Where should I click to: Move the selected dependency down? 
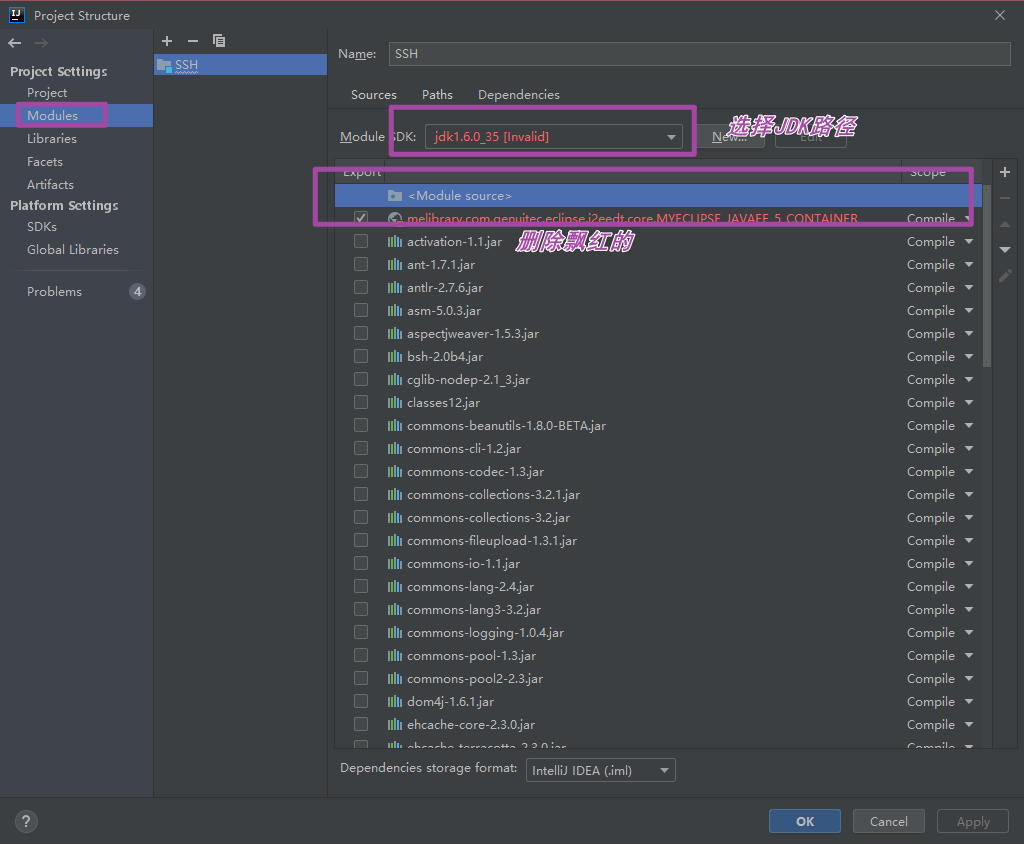[x=1005, y=250]
